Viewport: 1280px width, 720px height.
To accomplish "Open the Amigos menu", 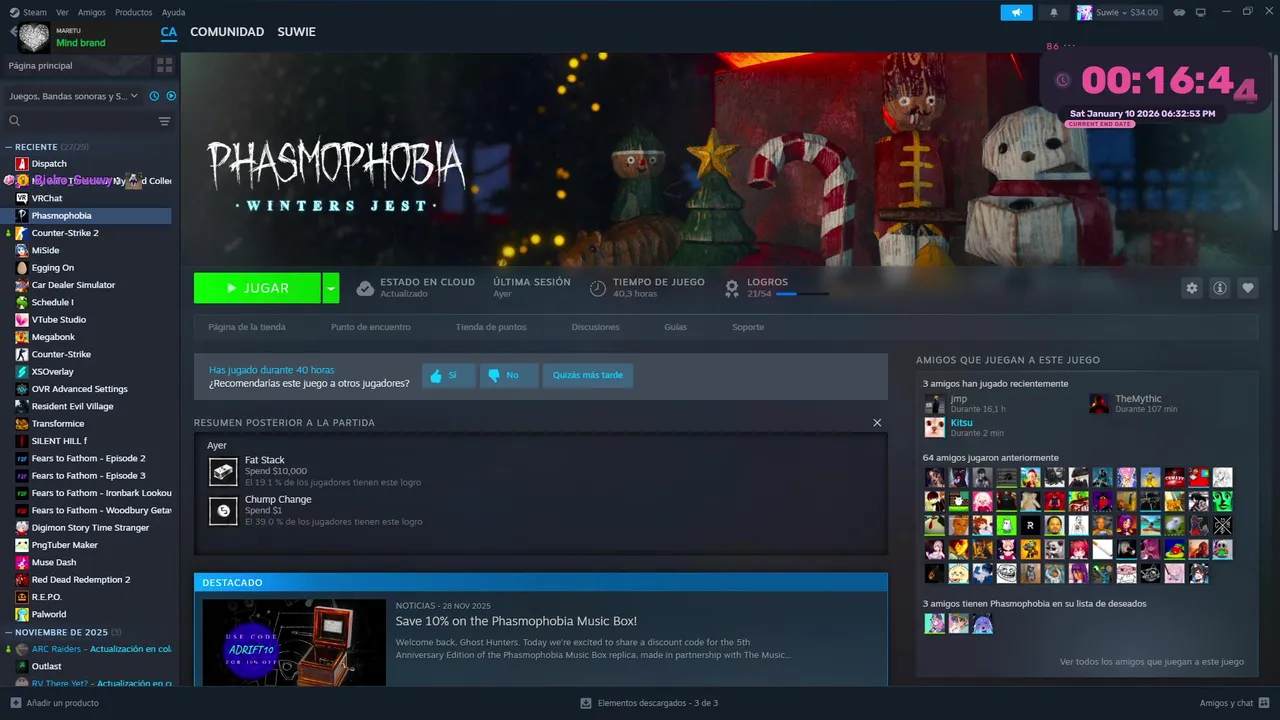I will pyautogui.click(x=92, y=12).
